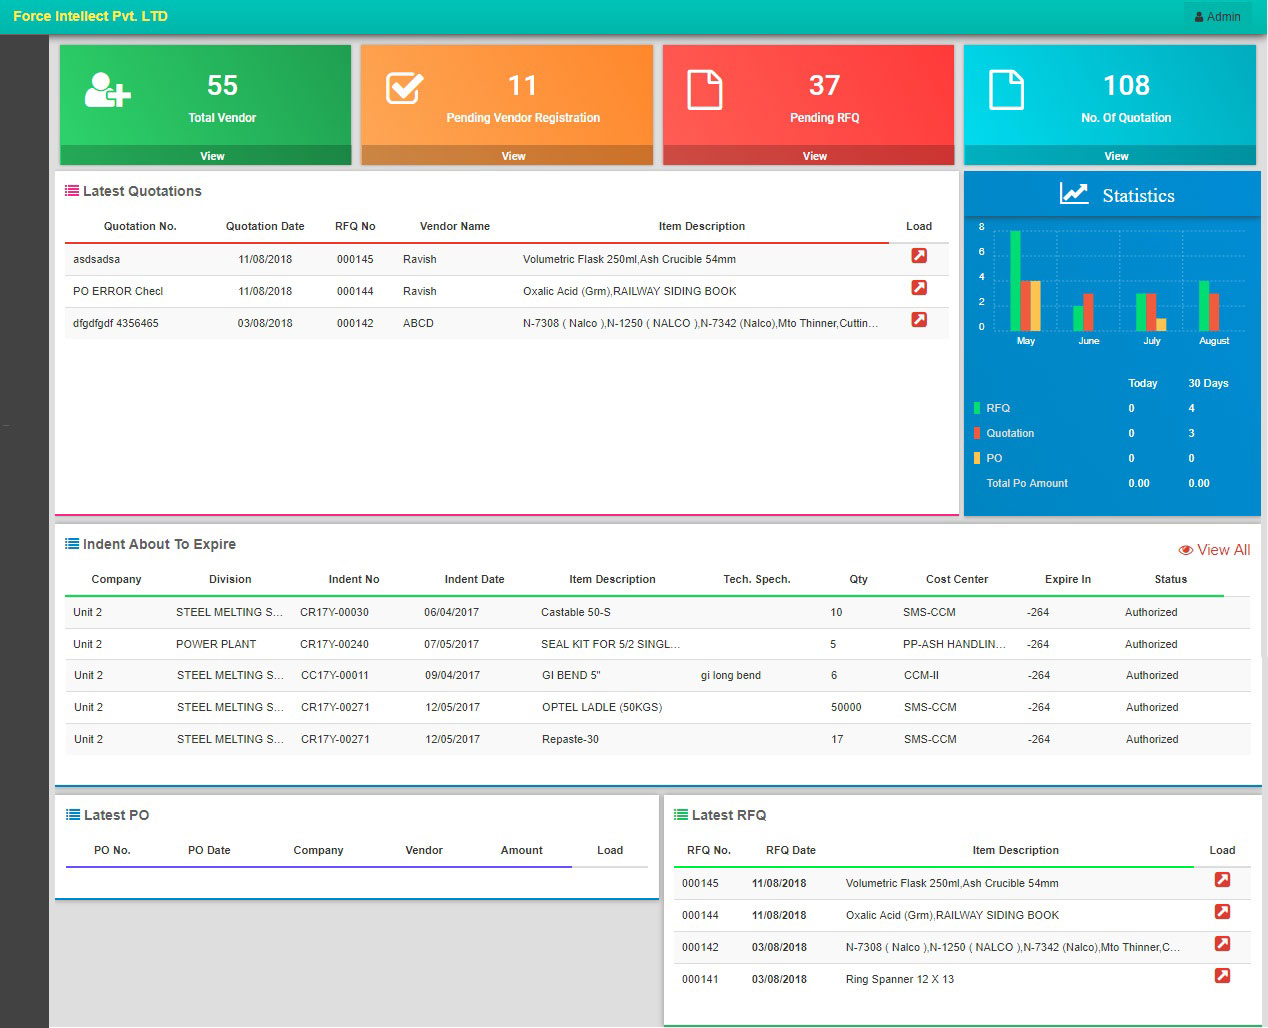The image size is (1268, 1028).
Task: Click the checkmark icon on Pending Vendor Registration card
Action: tap(403, 88)
